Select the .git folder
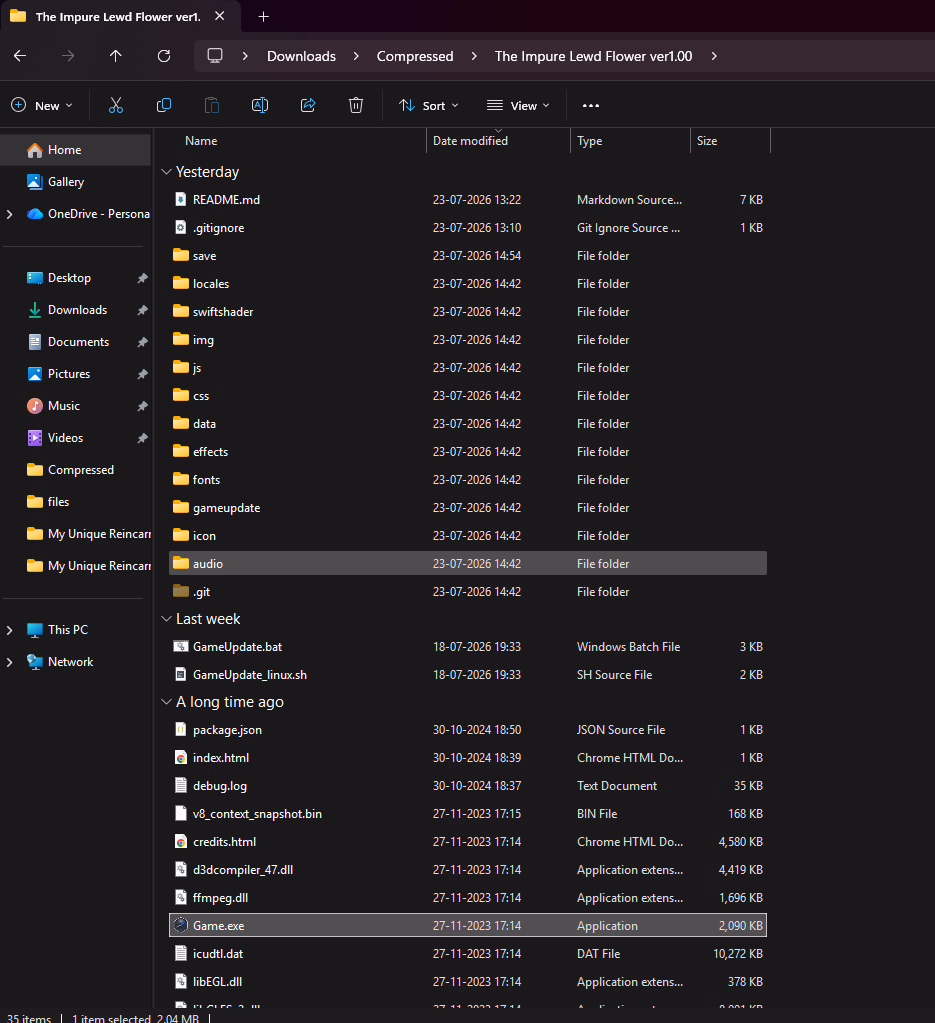935x1023 pixels. (x=468, y=592)
